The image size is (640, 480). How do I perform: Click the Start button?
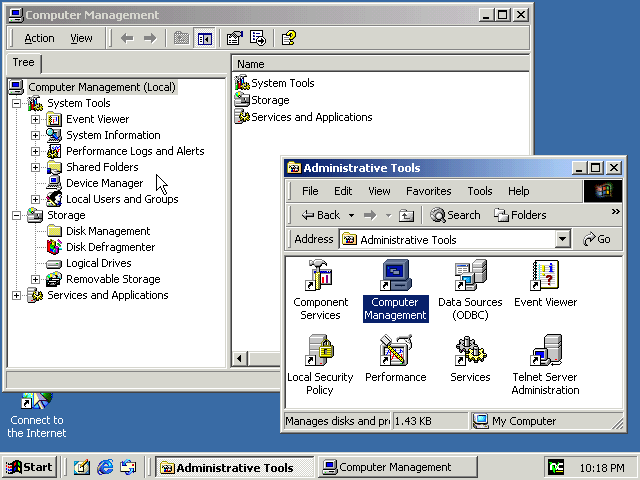[x=29, y=467]
